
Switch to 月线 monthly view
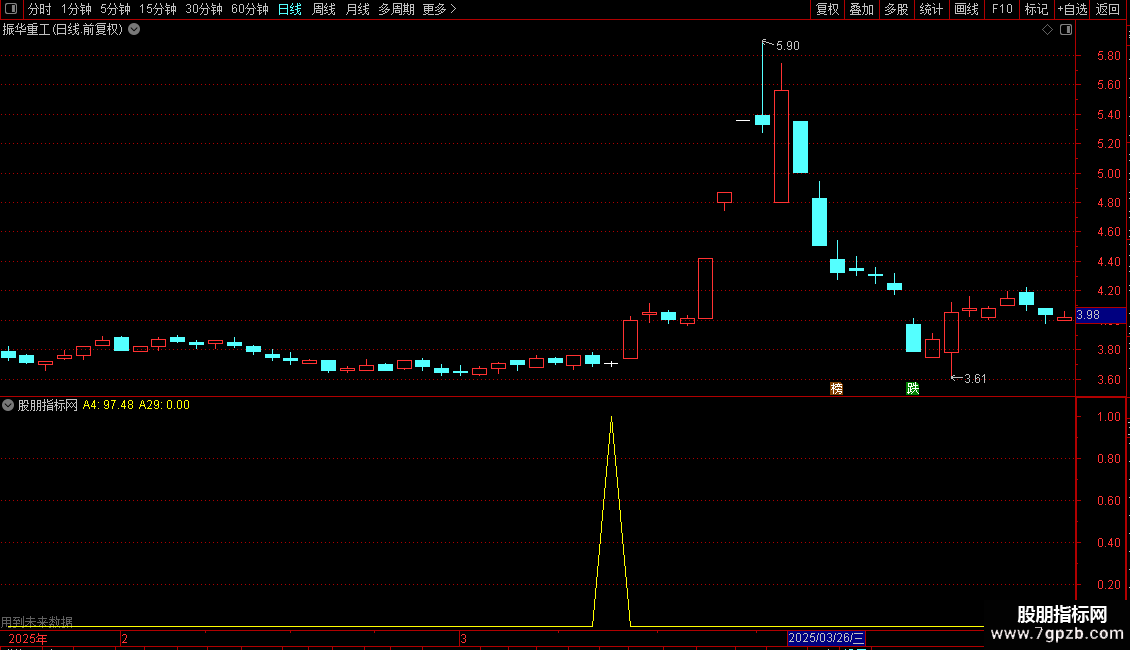pyautogui.click(x=357, y=9)
